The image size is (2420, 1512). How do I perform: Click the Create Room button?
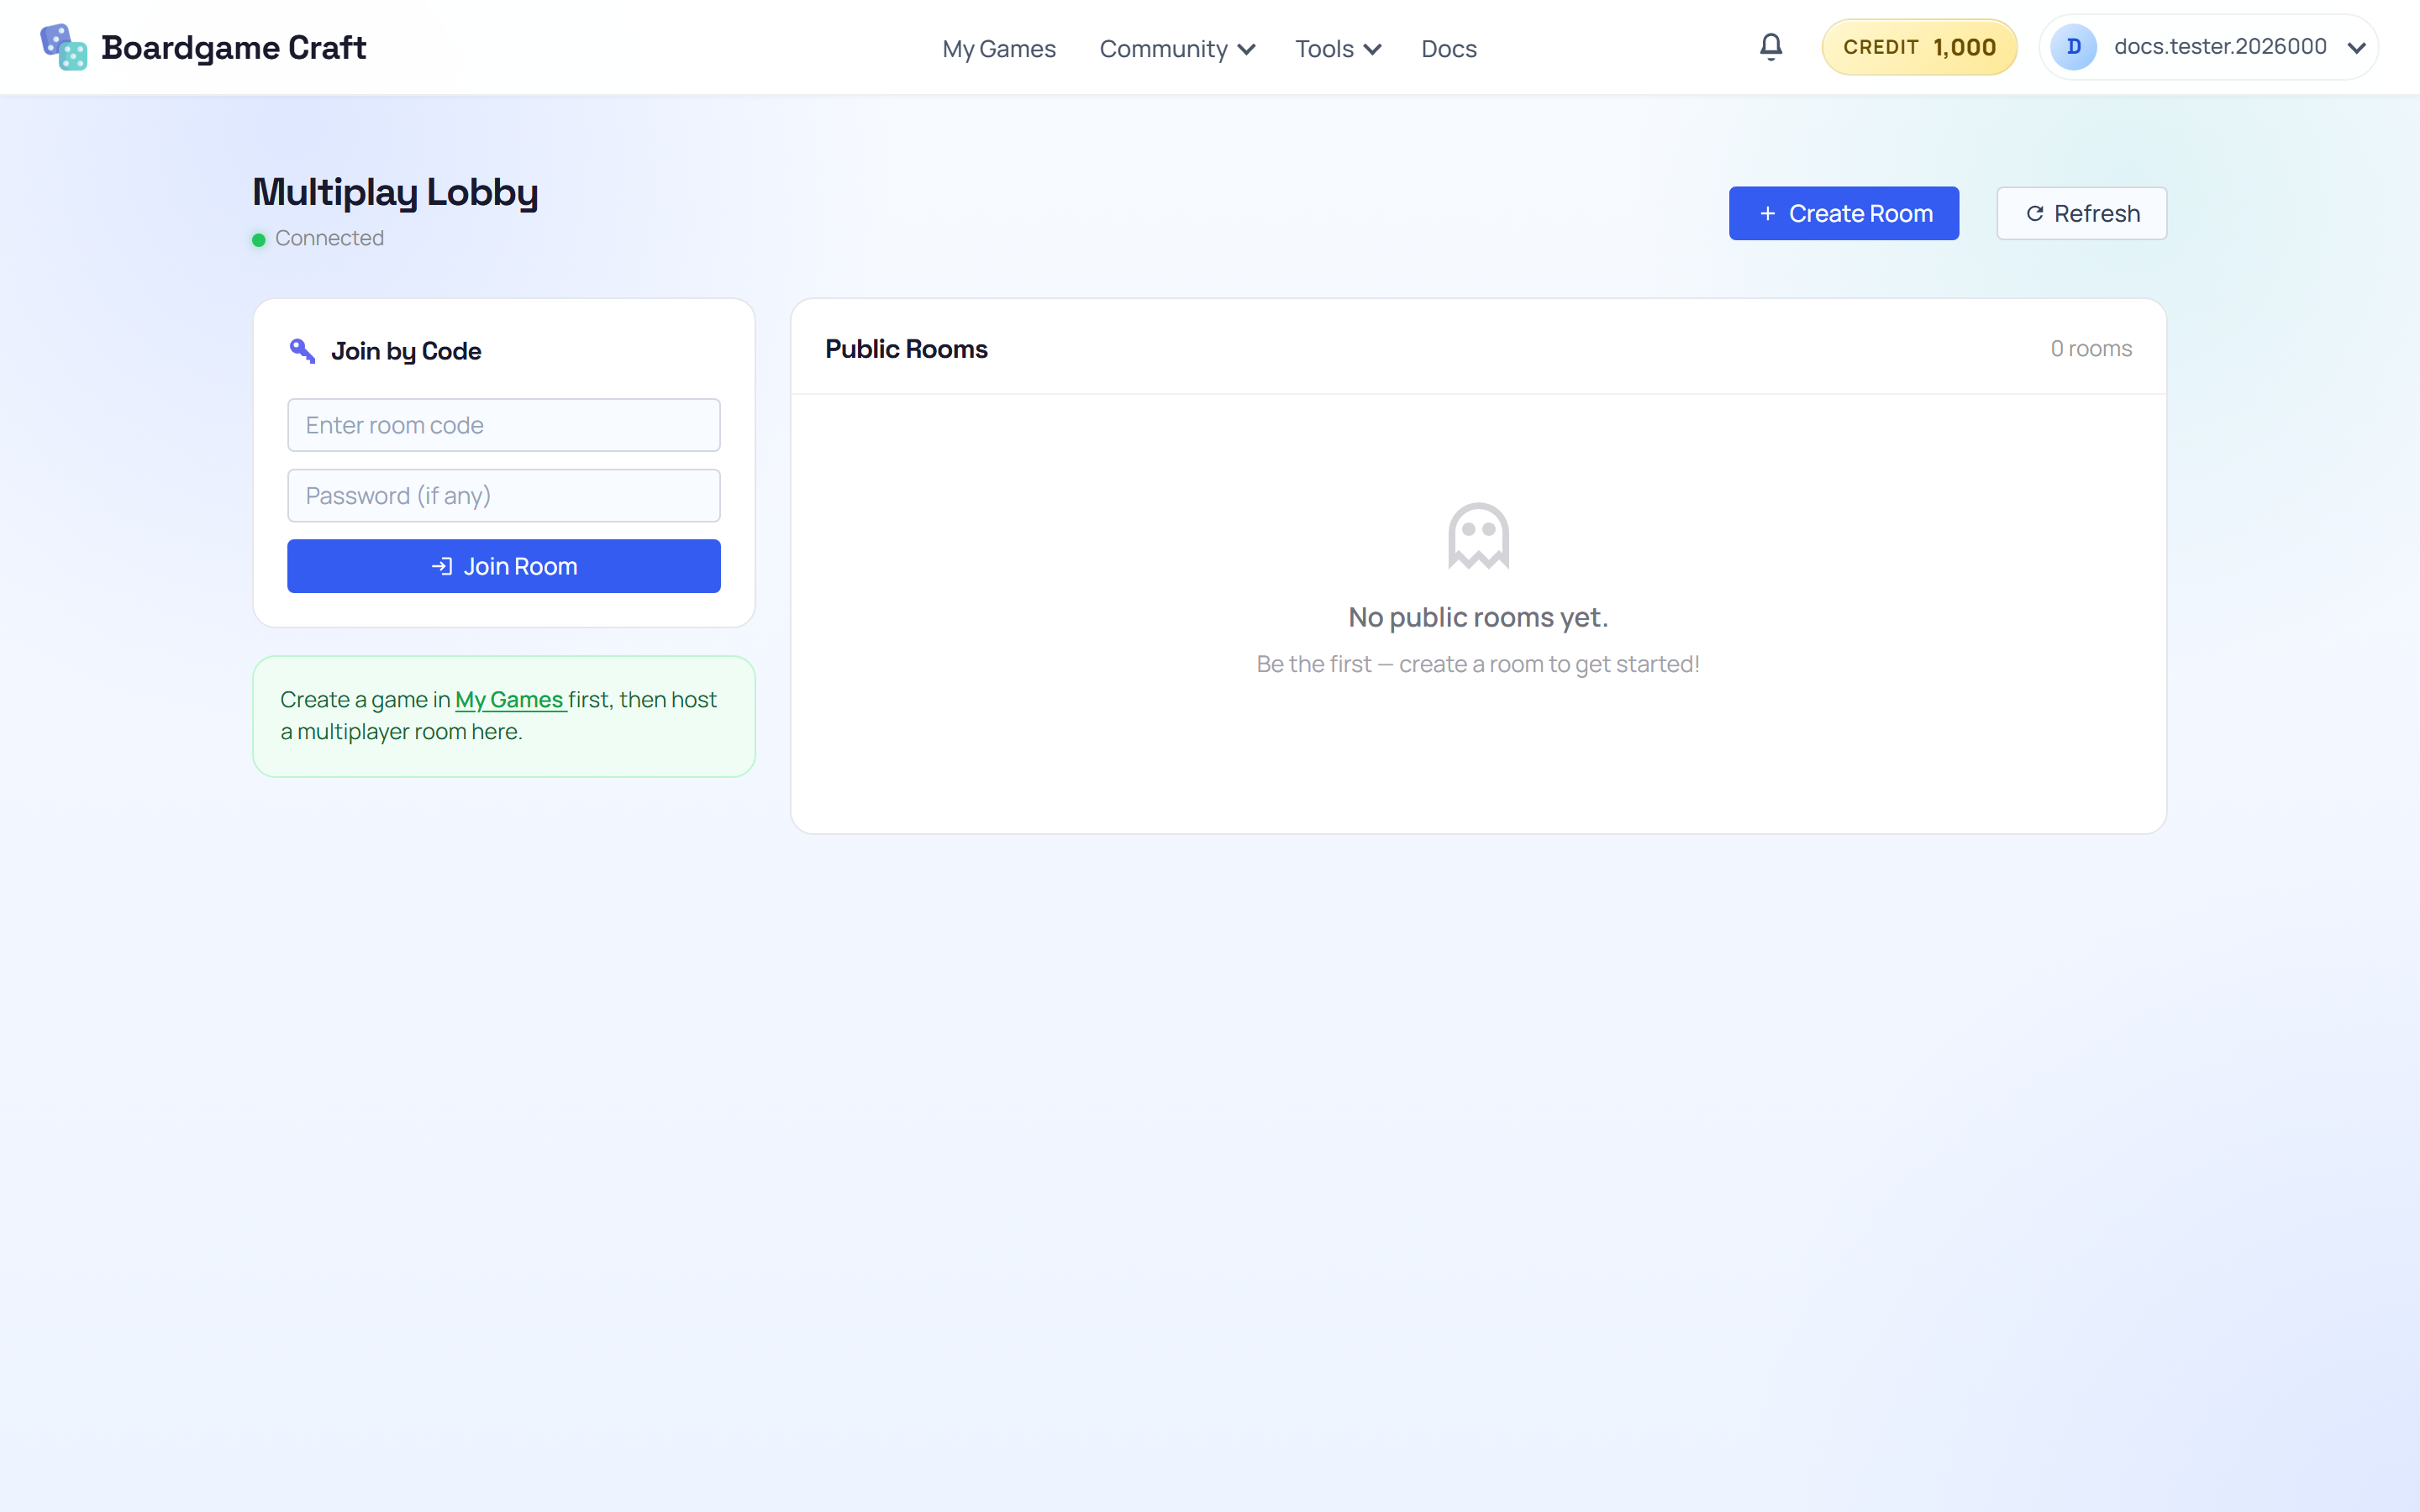pos(1843,213)
